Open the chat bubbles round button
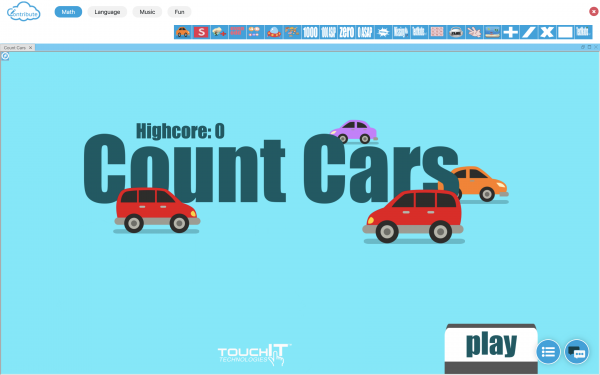Image resolution: width=600 pixels, height=375 pixels. click(x=576, y=351)
